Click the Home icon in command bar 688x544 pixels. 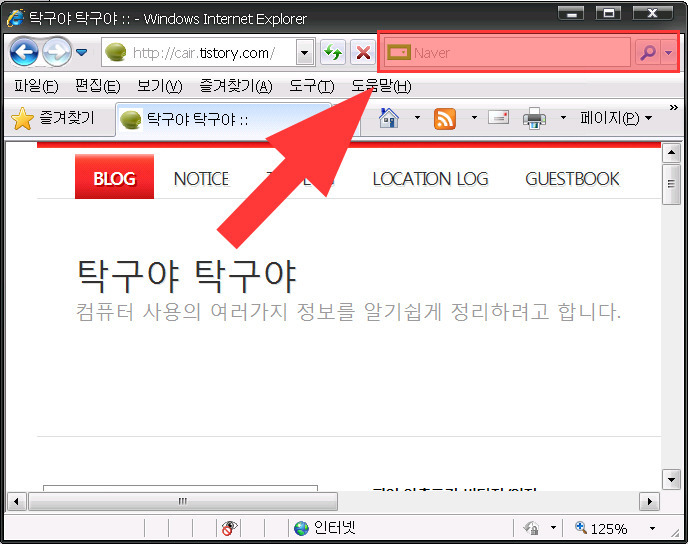[x=389, y=118]
